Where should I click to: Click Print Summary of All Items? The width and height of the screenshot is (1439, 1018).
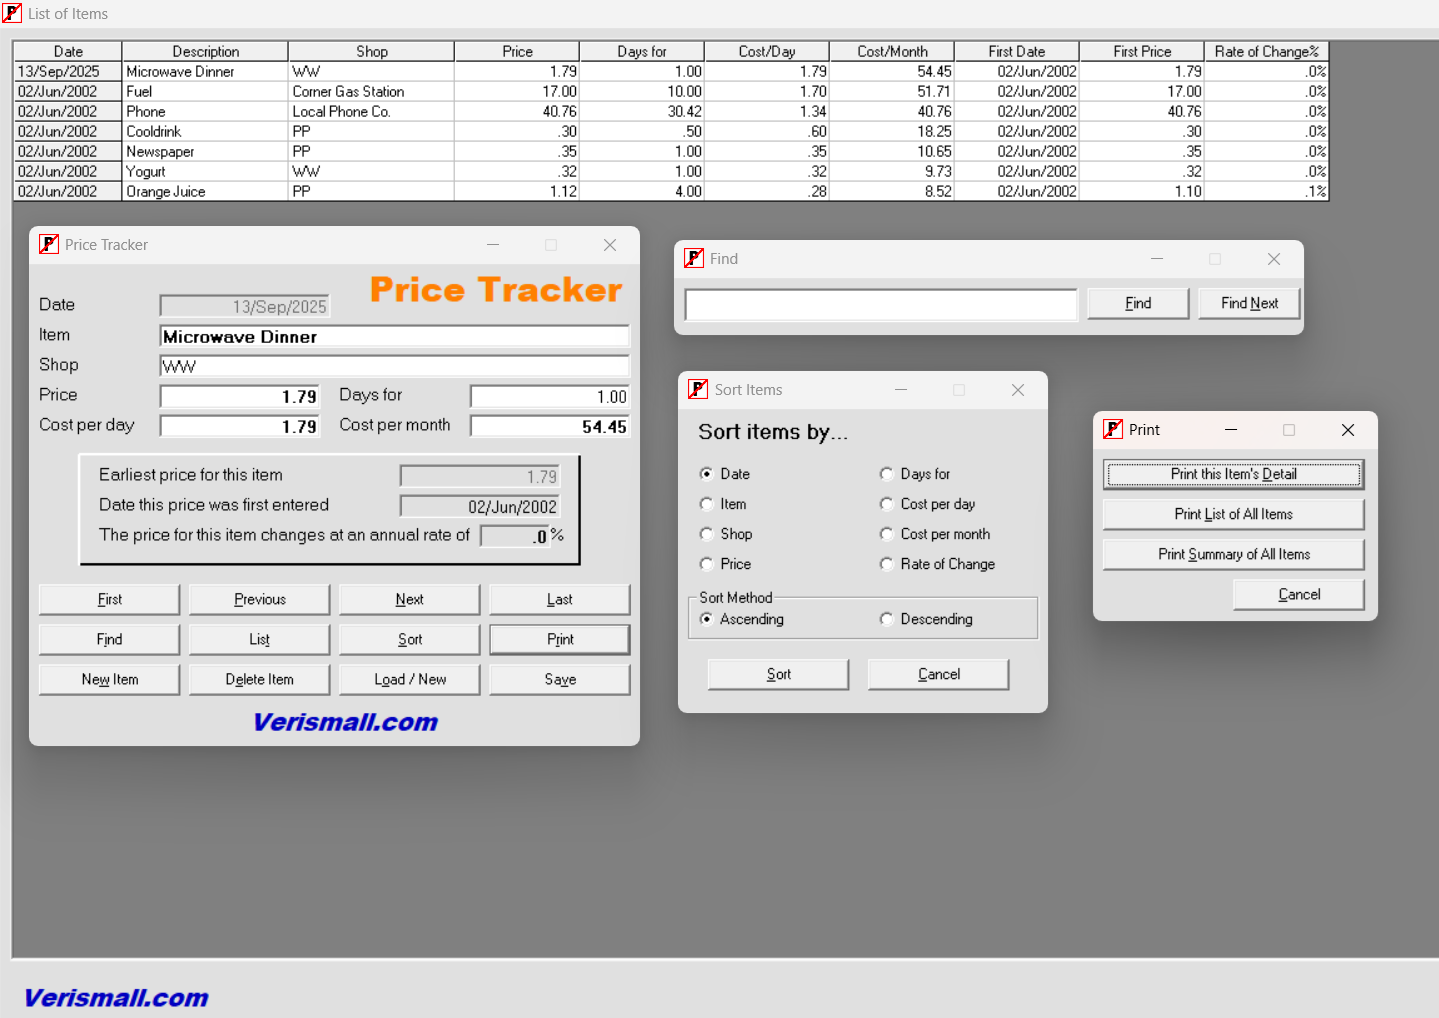pos(1233,554)
